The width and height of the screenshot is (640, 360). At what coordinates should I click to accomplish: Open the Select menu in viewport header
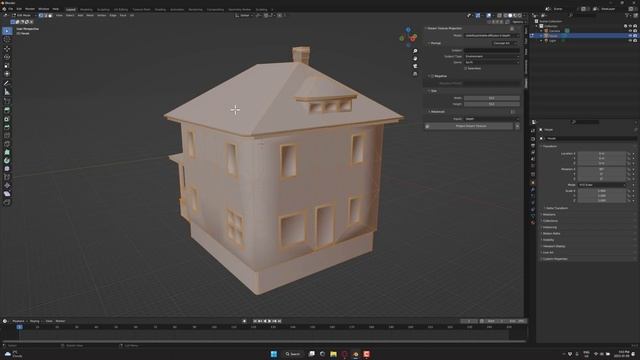coord(70,16)
